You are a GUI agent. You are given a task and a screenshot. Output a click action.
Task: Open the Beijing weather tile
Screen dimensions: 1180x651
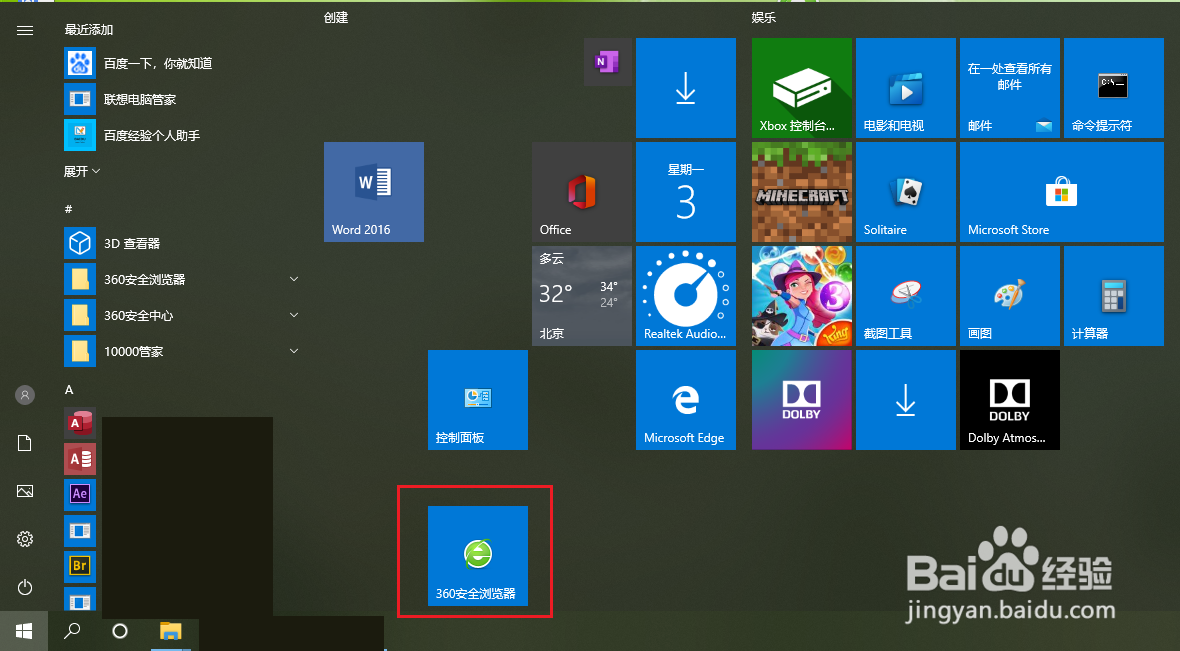tap(581, 296)
